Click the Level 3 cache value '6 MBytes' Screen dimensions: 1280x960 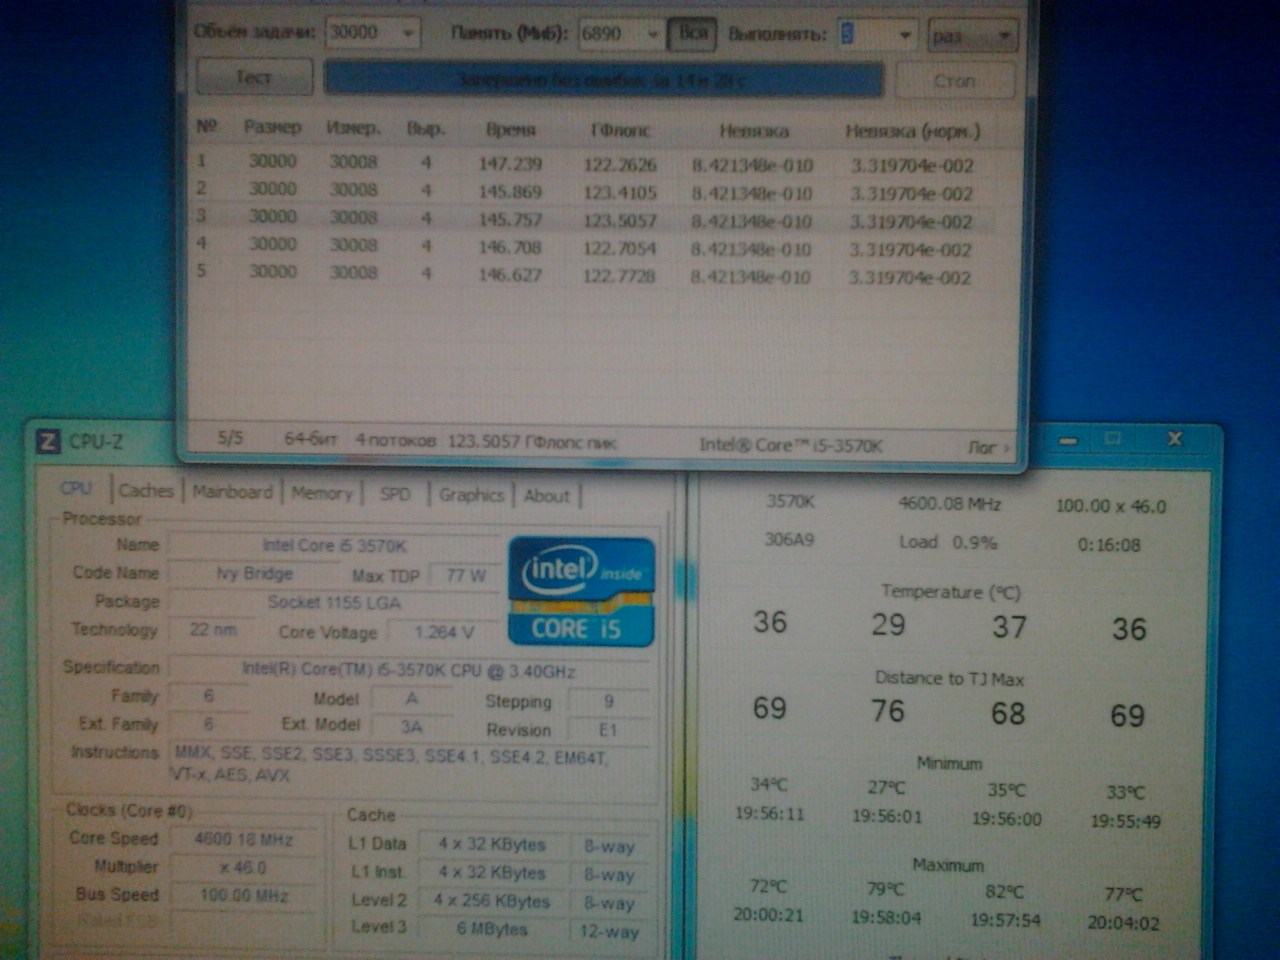click(492, 929)
